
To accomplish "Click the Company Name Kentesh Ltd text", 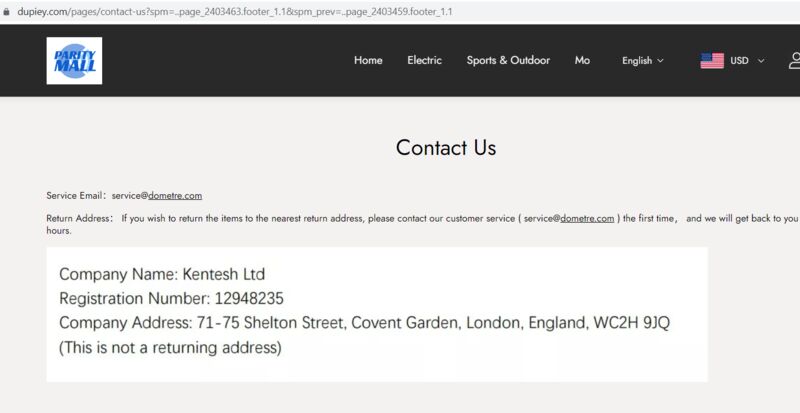I will coord(162,274).
